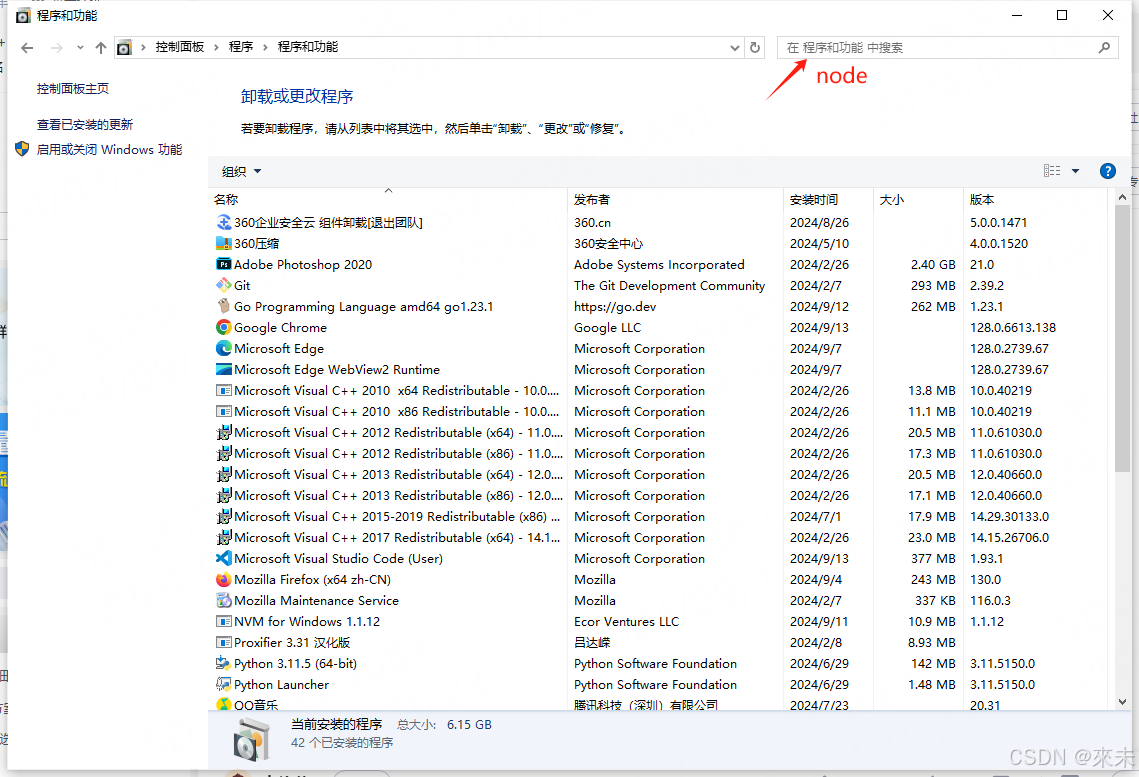
Task: Click the 卸载或更改程序 heading
Action: click(297, 96)
